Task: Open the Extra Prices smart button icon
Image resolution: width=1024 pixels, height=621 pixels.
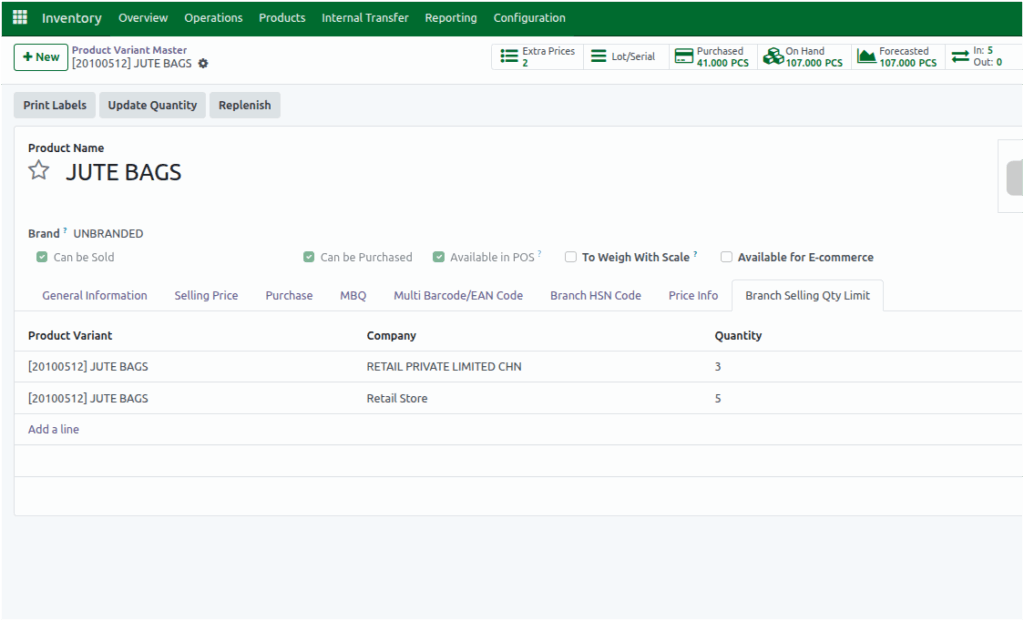Action: click(x=510, y=56)
